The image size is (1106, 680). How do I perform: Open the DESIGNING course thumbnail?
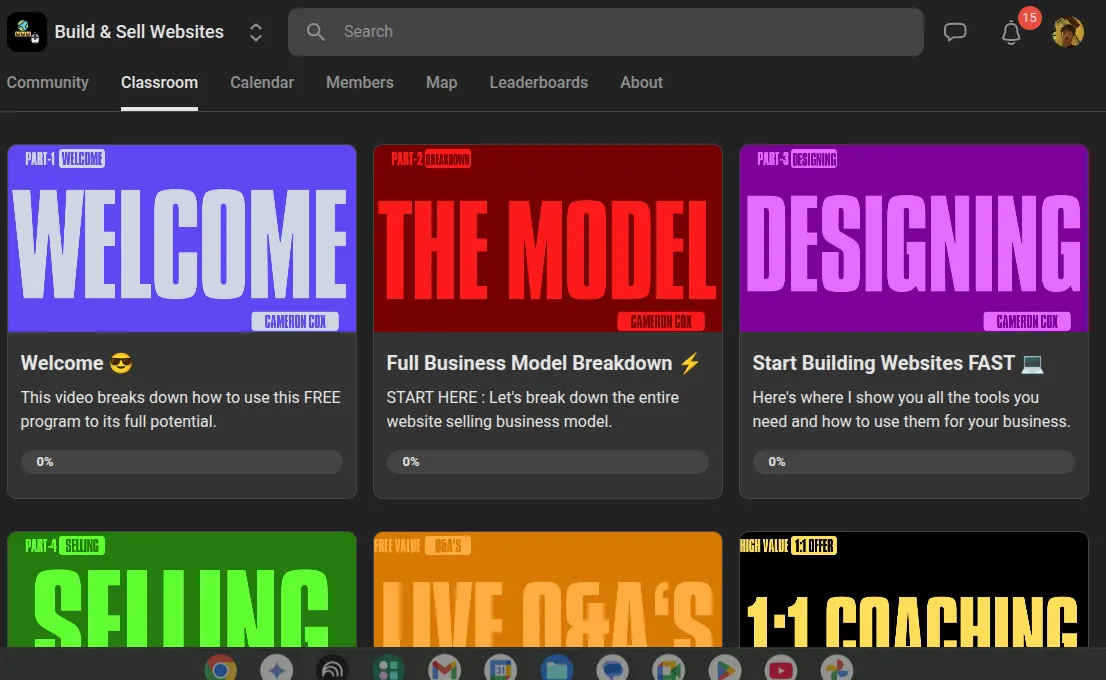(x=914, y=238)
